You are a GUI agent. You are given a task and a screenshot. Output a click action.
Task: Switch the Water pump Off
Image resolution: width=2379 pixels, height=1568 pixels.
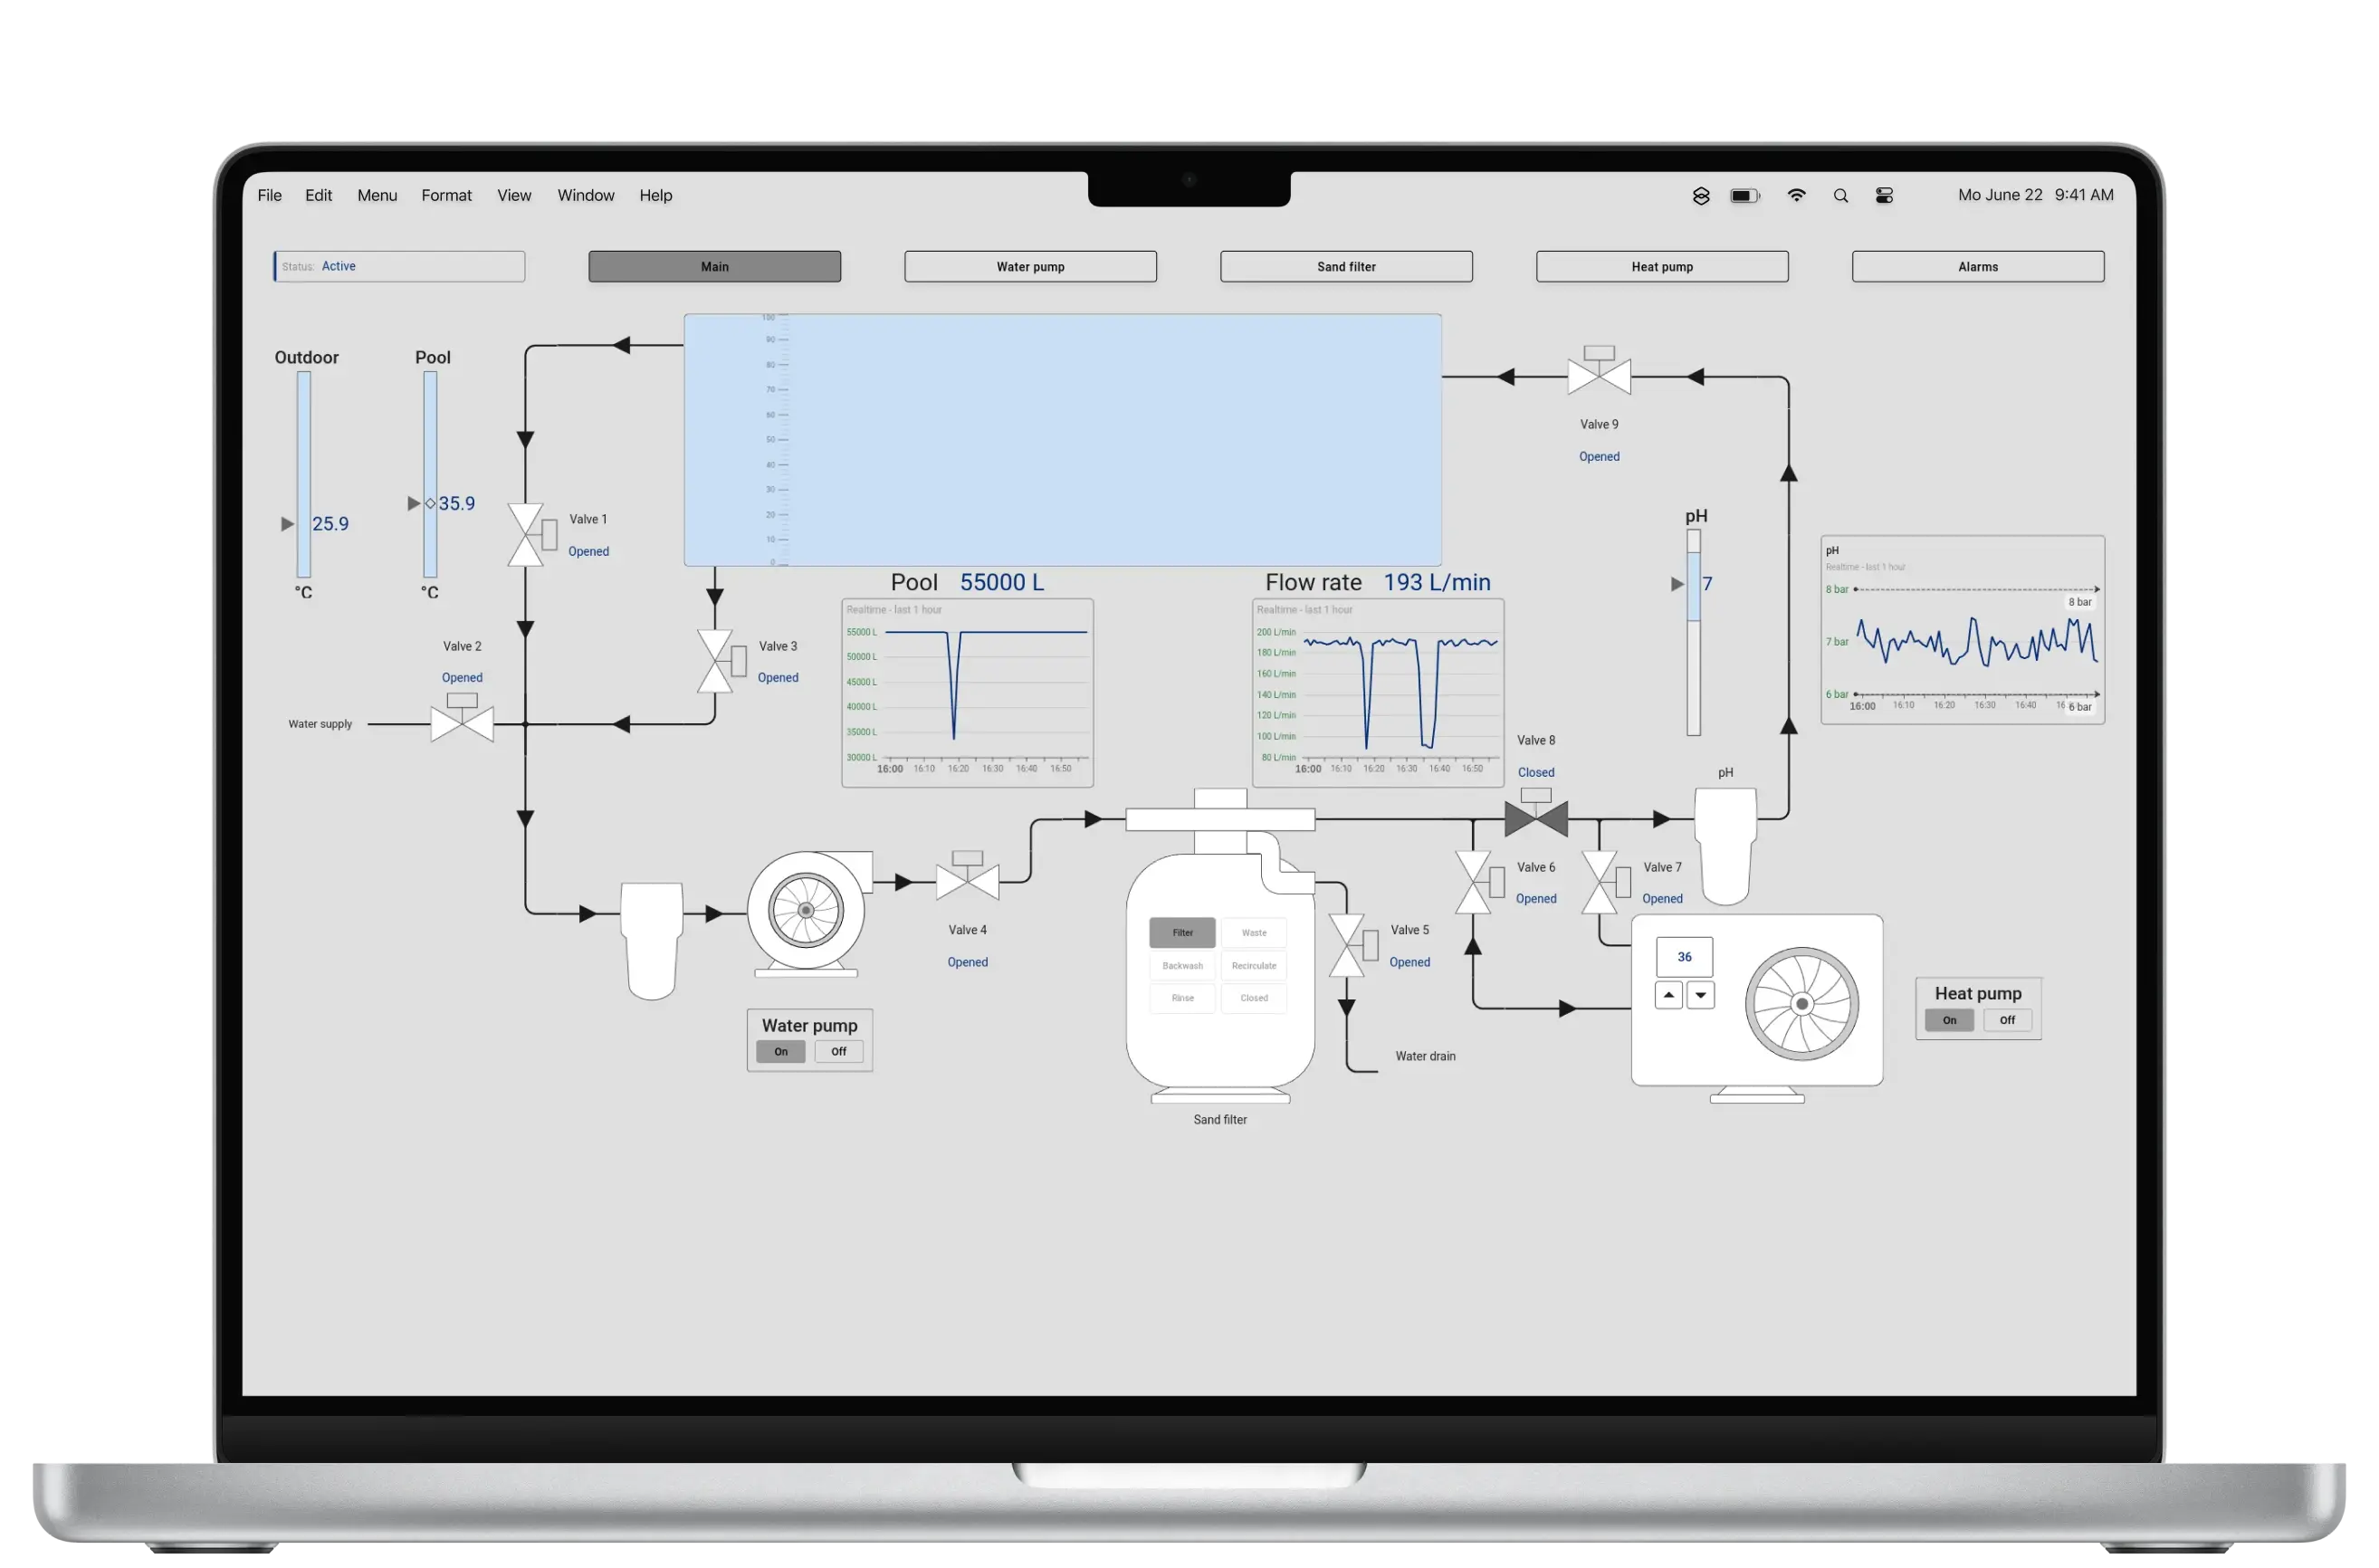[x=838, y=1051]
